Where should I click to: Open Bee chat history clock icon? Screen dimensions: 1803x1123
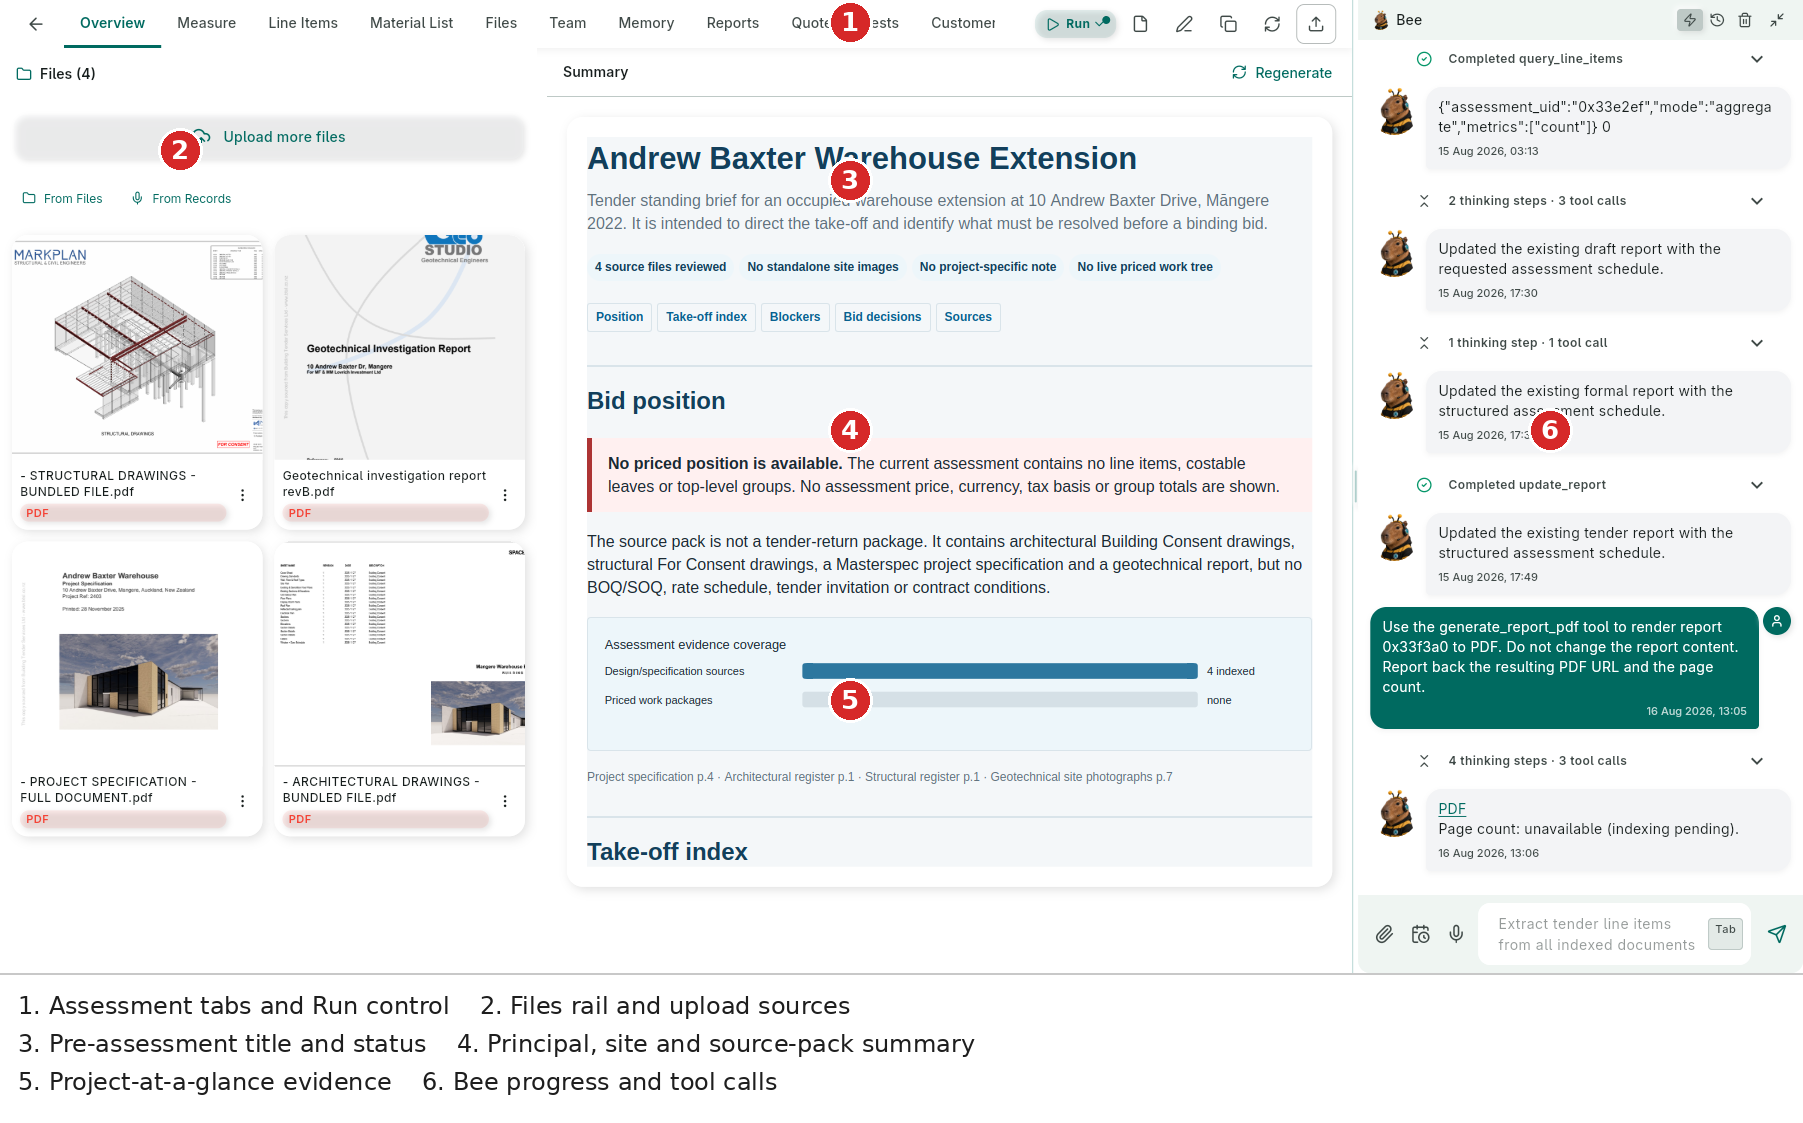pyautogui.click(x=1717, y=20)
